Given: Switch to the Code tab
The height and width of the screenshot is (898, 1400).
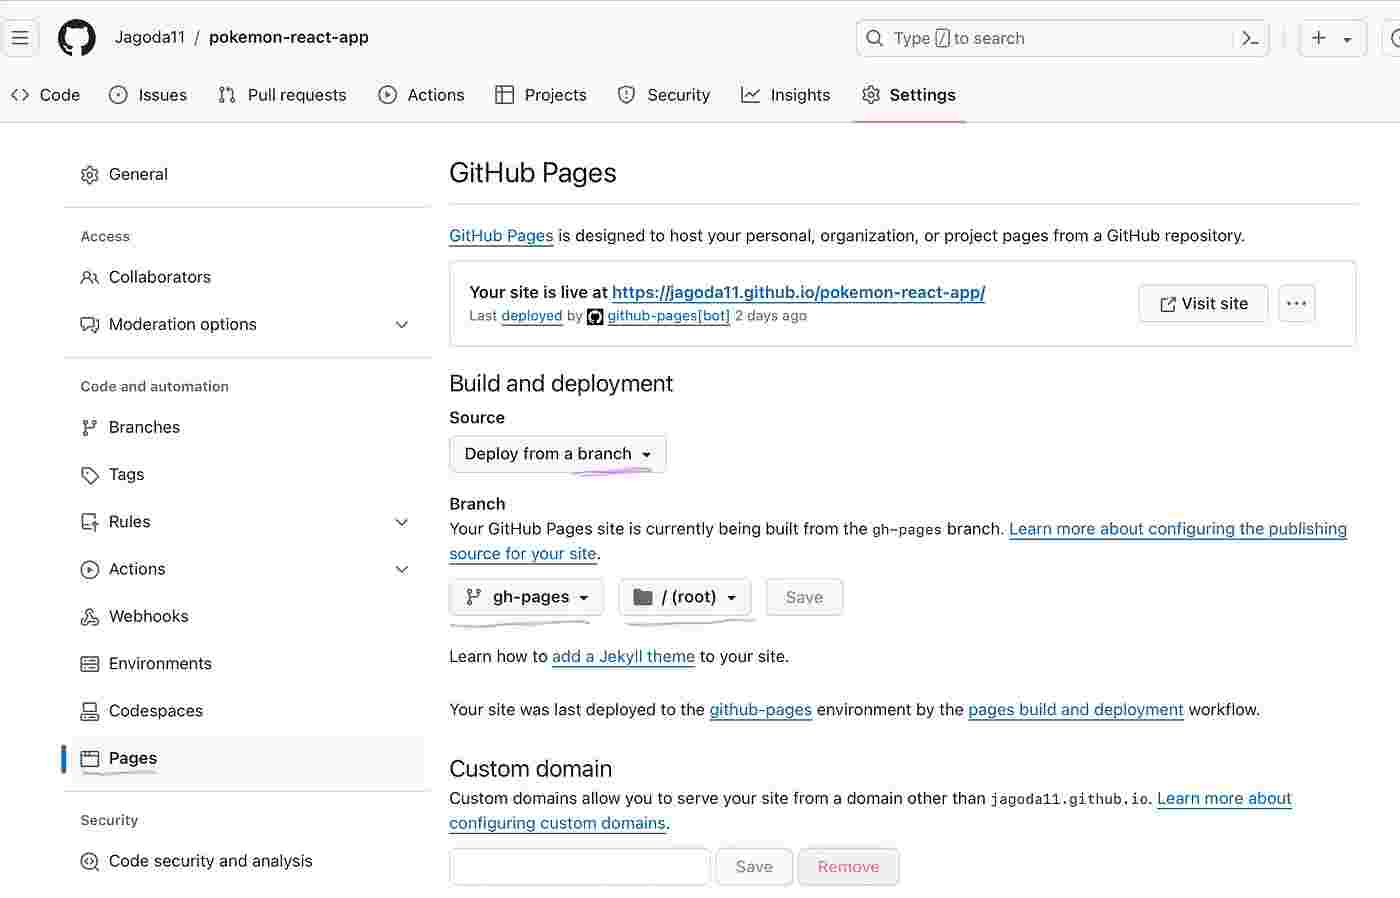Looking at the screenshot, I should click(x=46, y=94).
